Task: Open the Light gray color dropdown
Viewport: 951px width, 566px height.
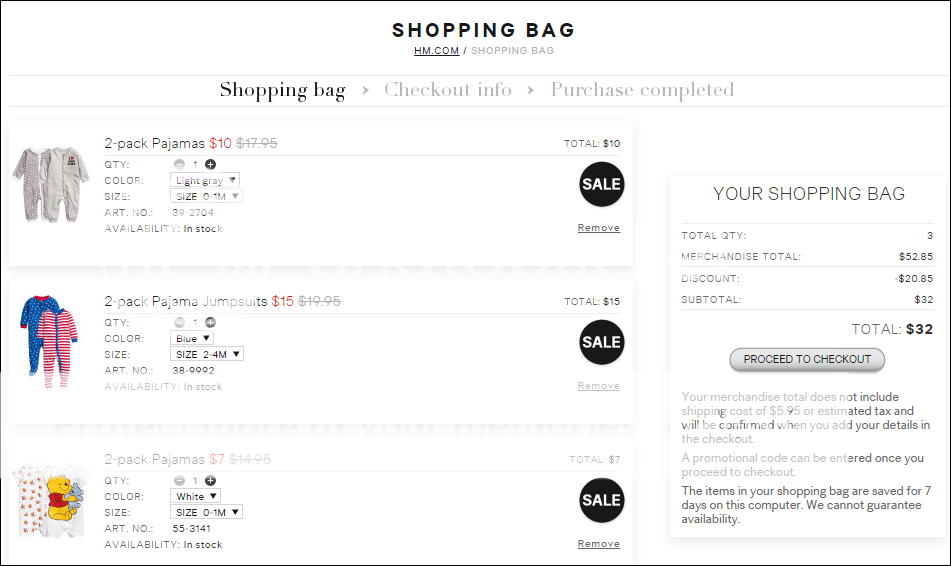Action: point(205,180)
